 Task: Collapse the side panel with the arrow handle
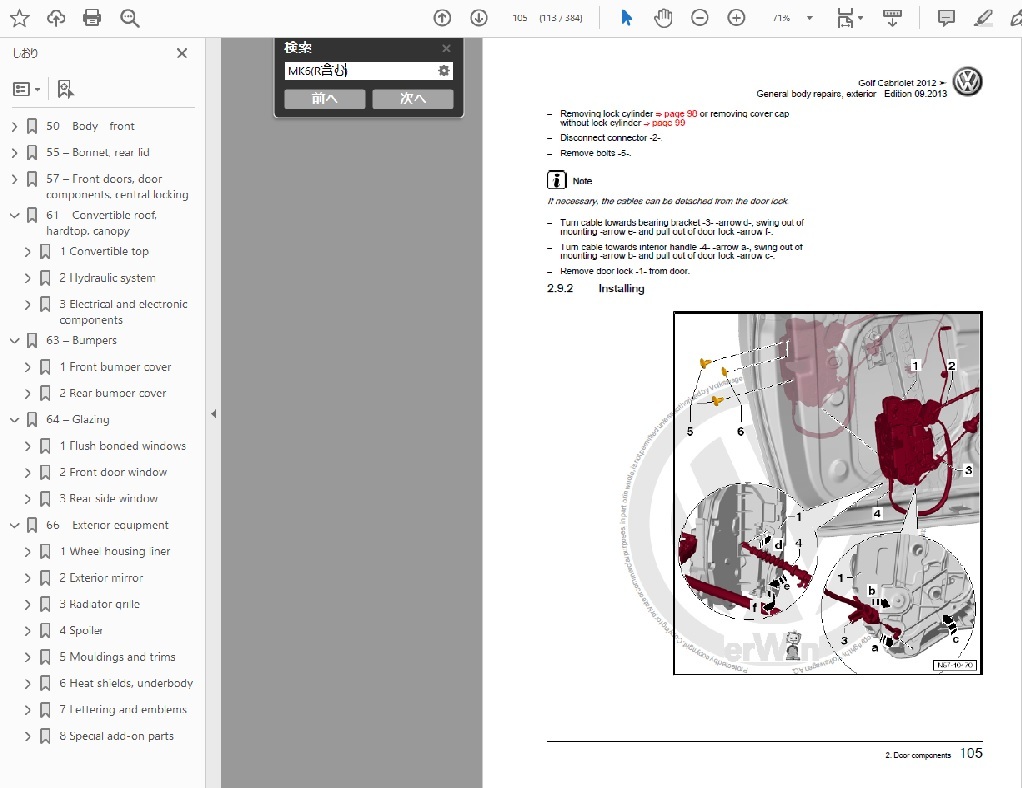(213, 413)
